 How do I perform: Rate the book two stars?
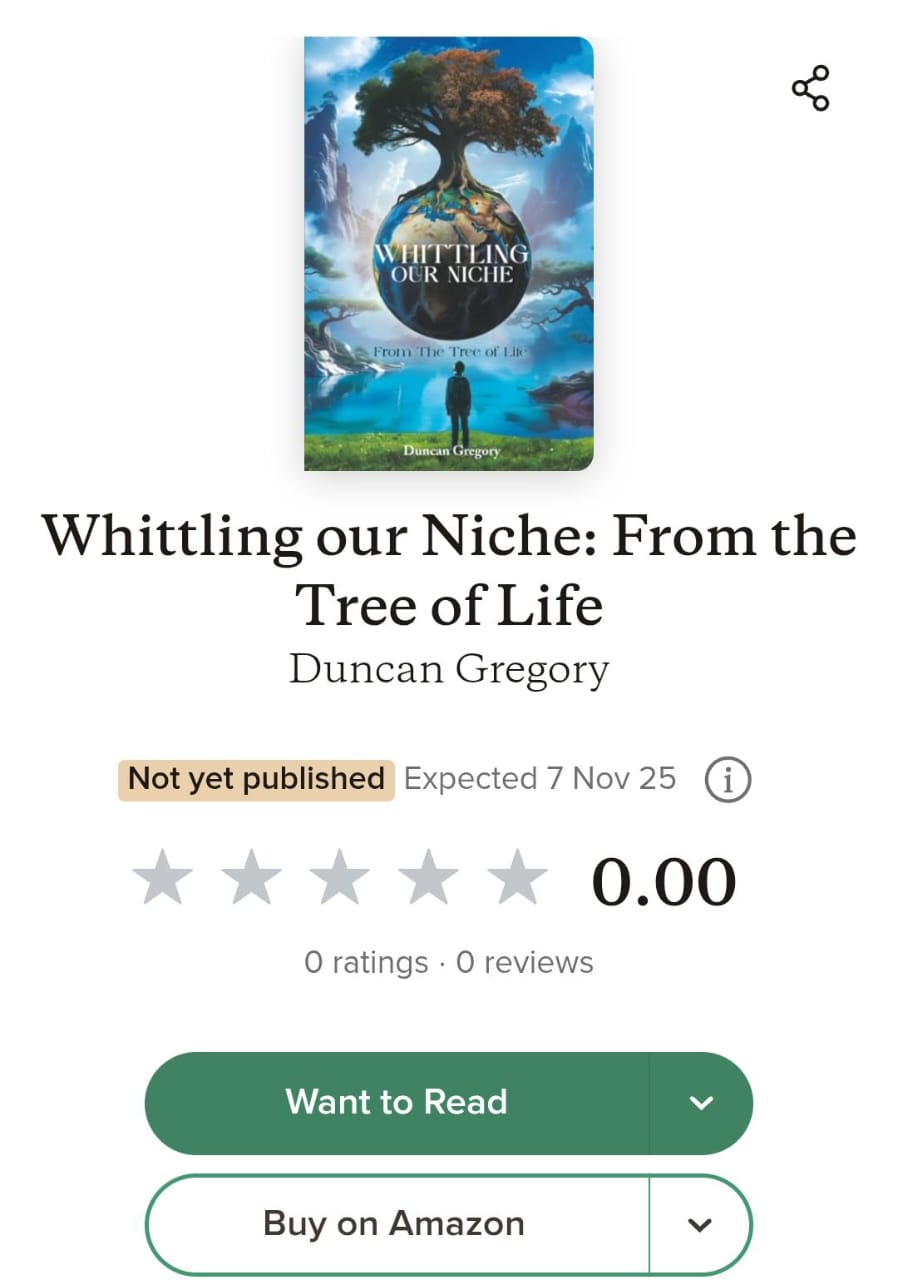click(x=252, y=880)
